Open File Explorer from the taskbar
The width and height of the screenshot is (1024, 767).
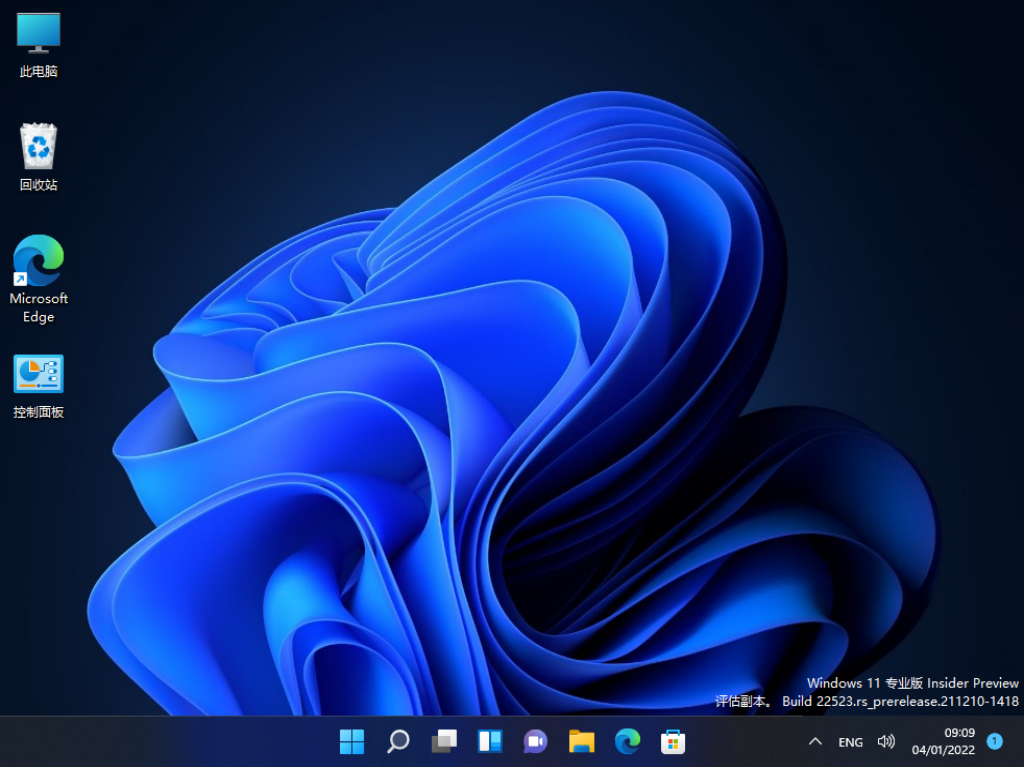pyautogui.click(x=581, y=741)
